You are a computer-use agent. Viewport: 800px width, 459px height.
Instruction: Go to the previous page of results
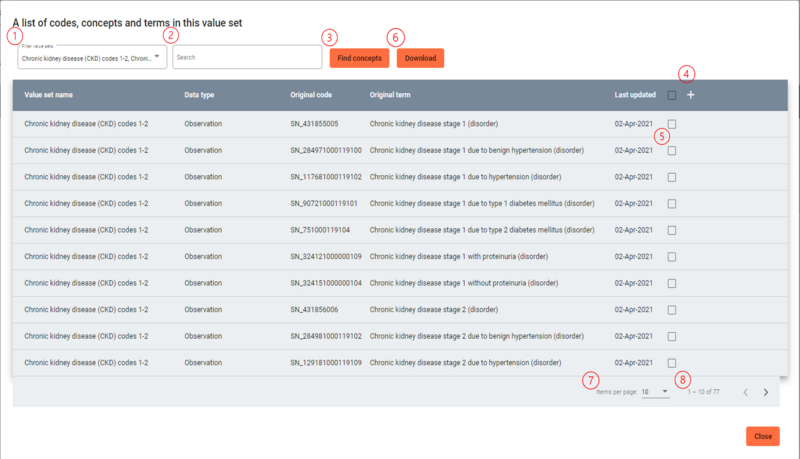click(x=745, y=392)
